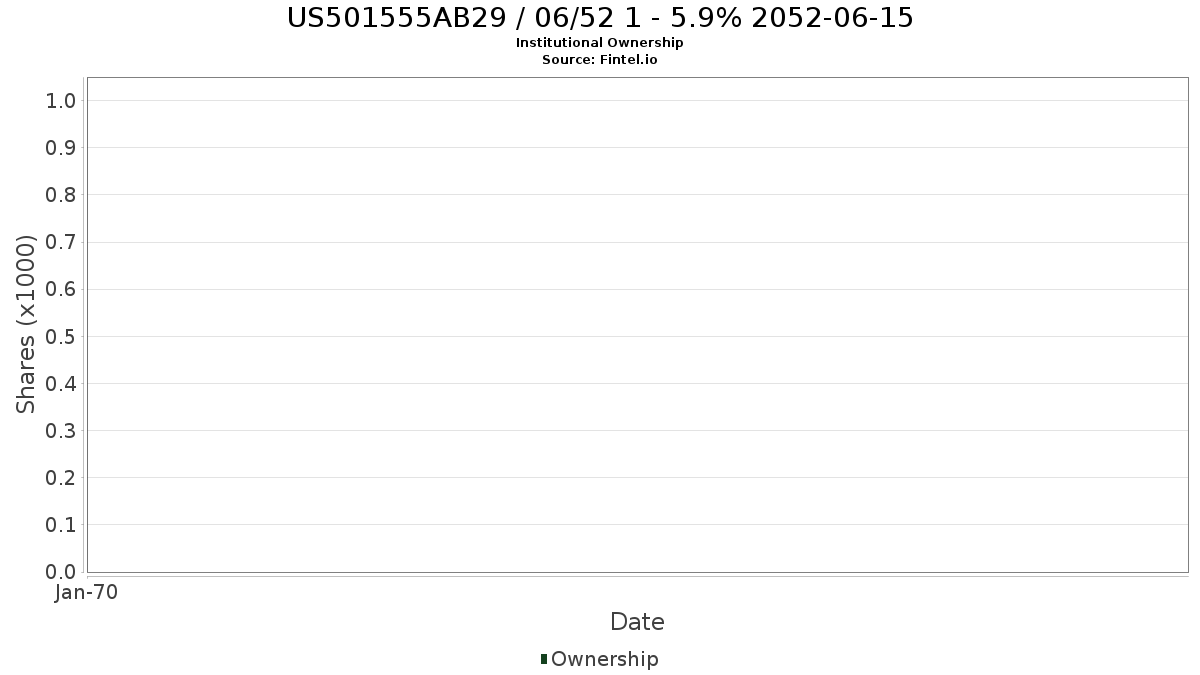Screen dimensions: 1200x675
Task: Click the 0.9 y-axis tick label
Action: (x=61, y=148)
